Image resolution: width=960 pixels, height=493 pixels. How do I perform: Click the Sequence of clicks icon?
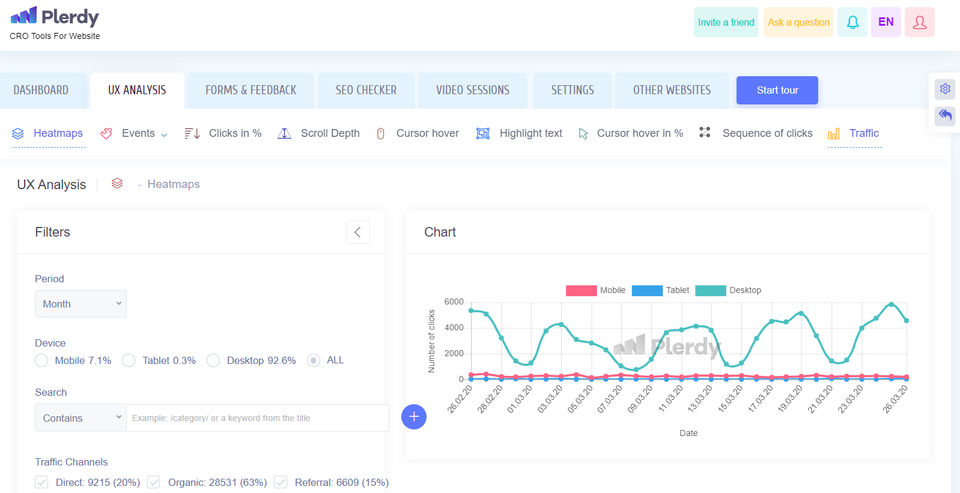705,133
